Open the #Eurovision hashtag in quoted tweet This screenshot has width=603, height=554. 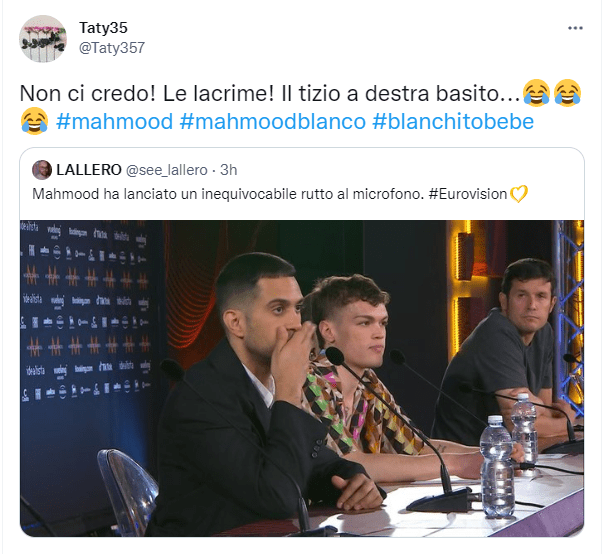click(x=468, y=194)
